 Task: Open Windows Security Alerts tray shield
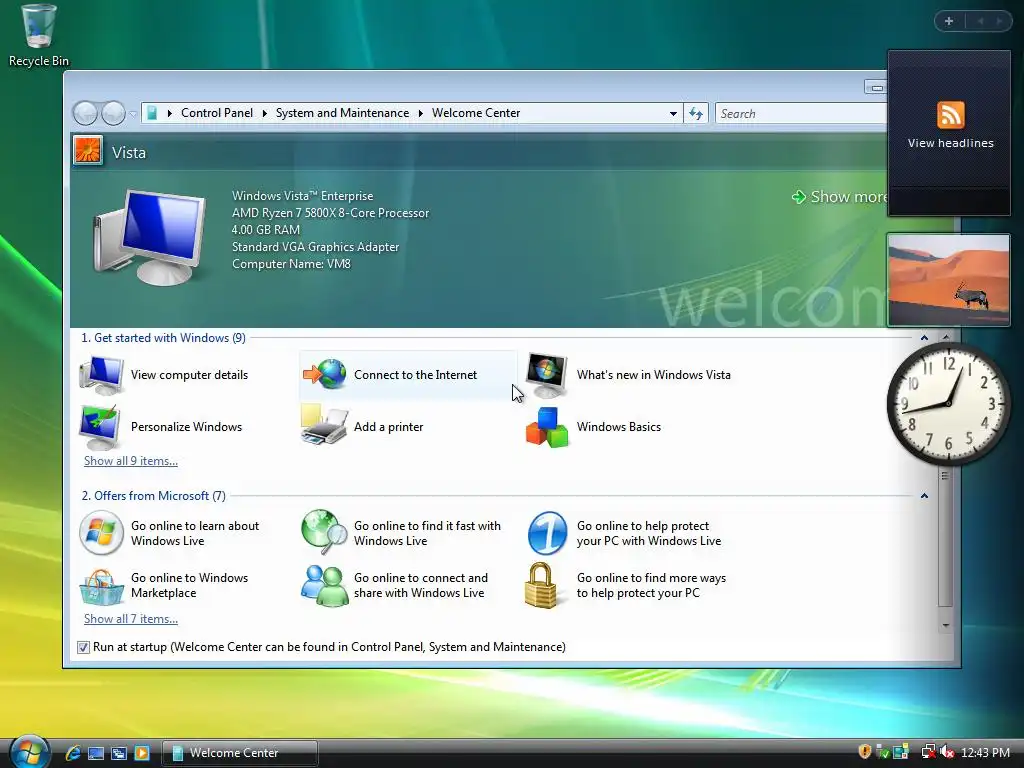[865, 752]
